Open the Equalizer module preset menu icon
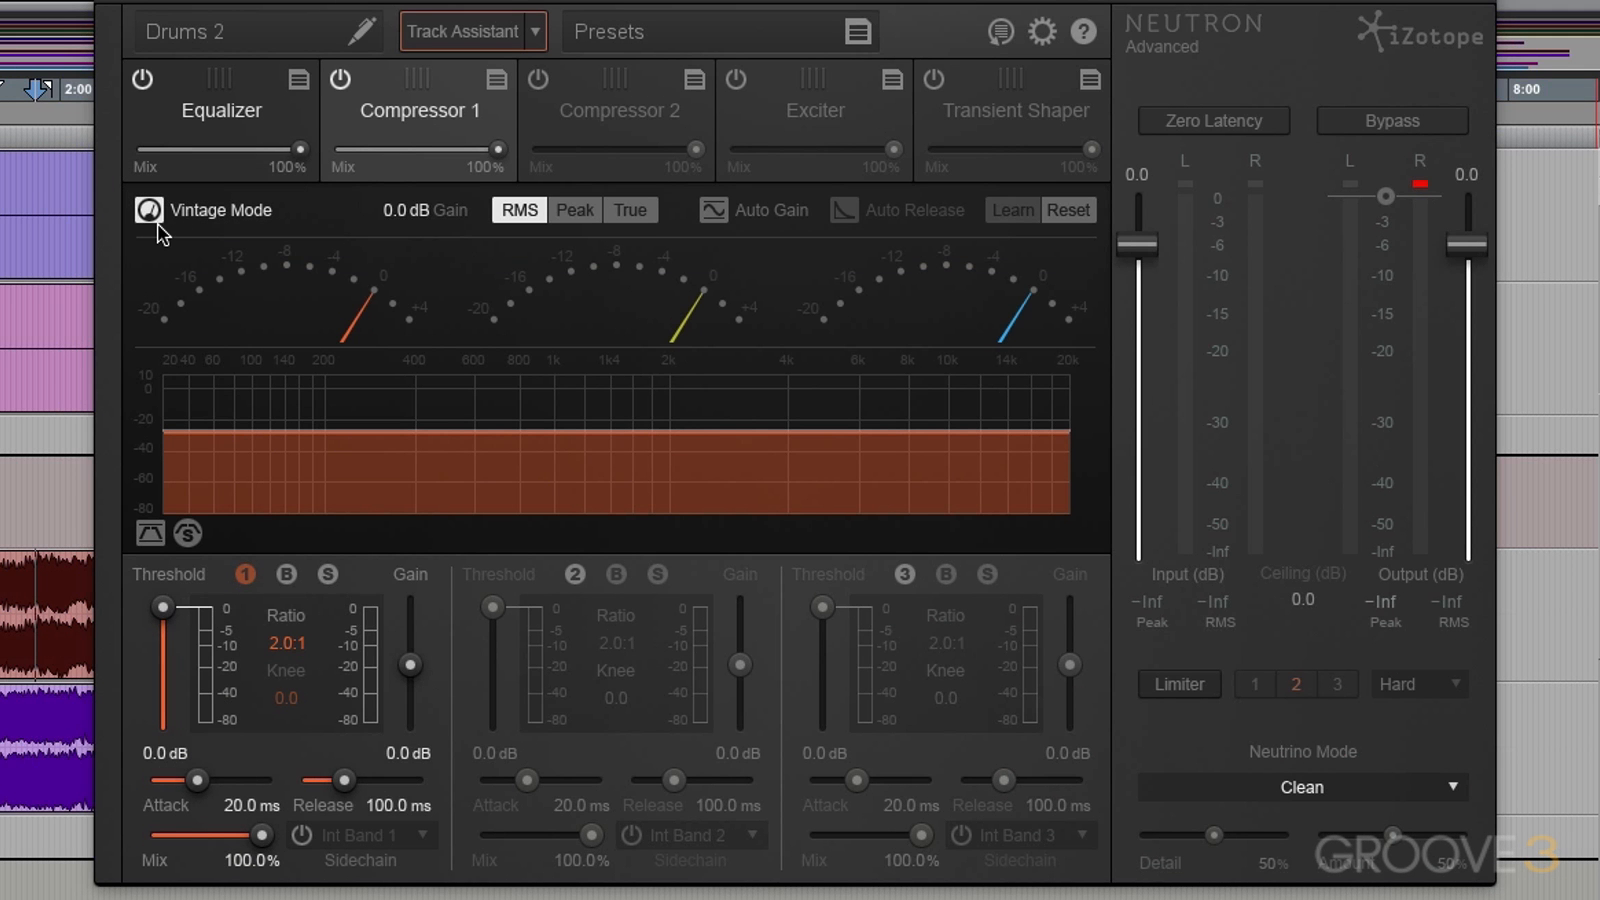The image size is (1600, 900). pos(298,79)
